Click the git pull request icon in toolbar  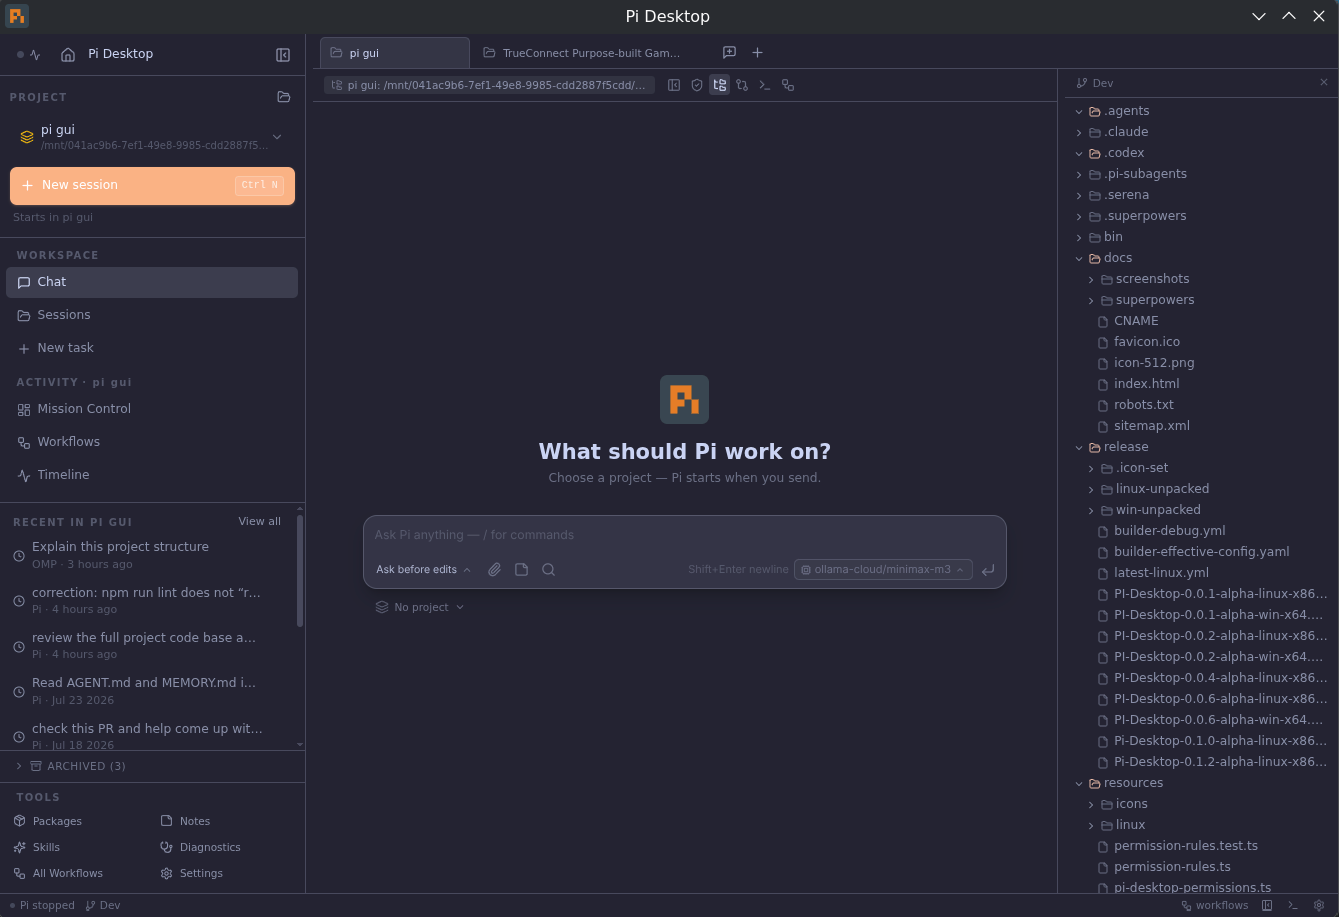click(x=742, y=85)
